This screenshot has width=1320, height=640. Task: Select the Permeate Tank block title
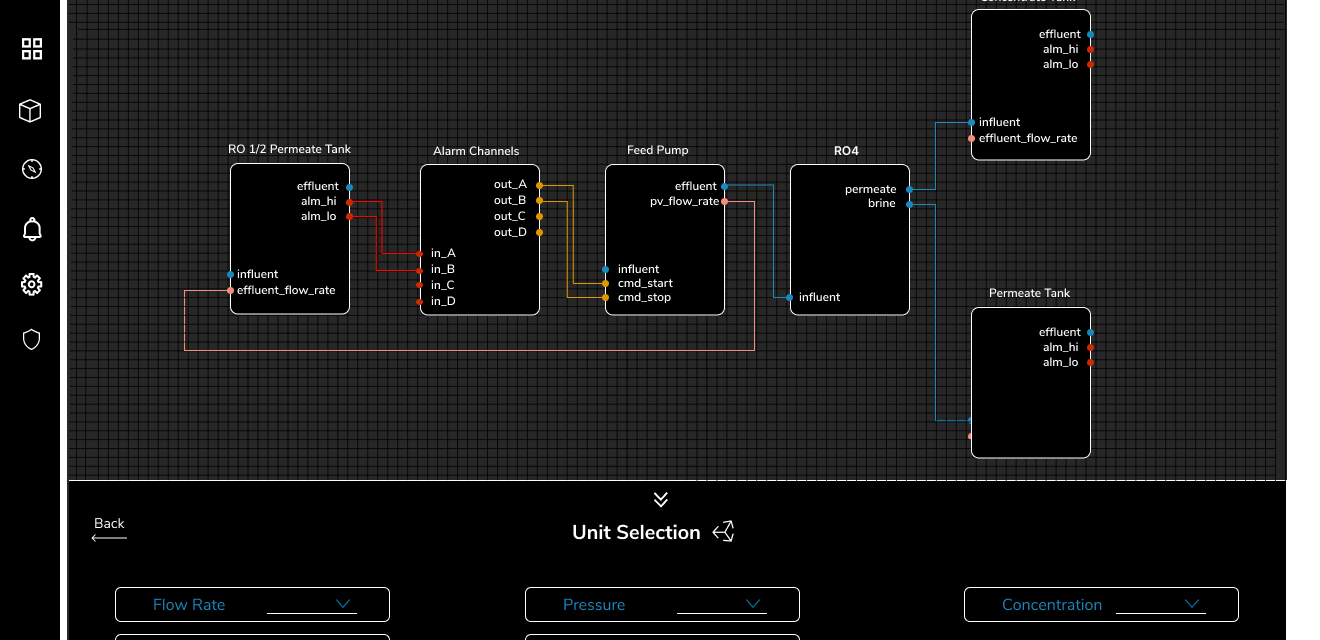click(x=1029, y=293)
